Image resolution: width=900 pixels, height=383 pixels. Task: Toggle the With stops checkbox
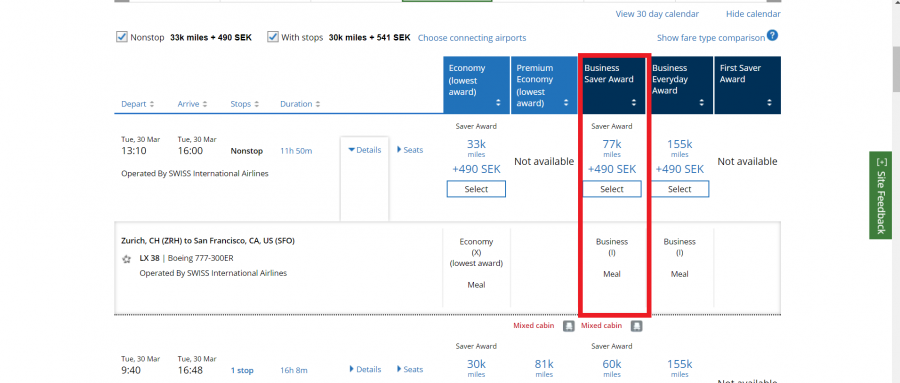tap(273, 37)
